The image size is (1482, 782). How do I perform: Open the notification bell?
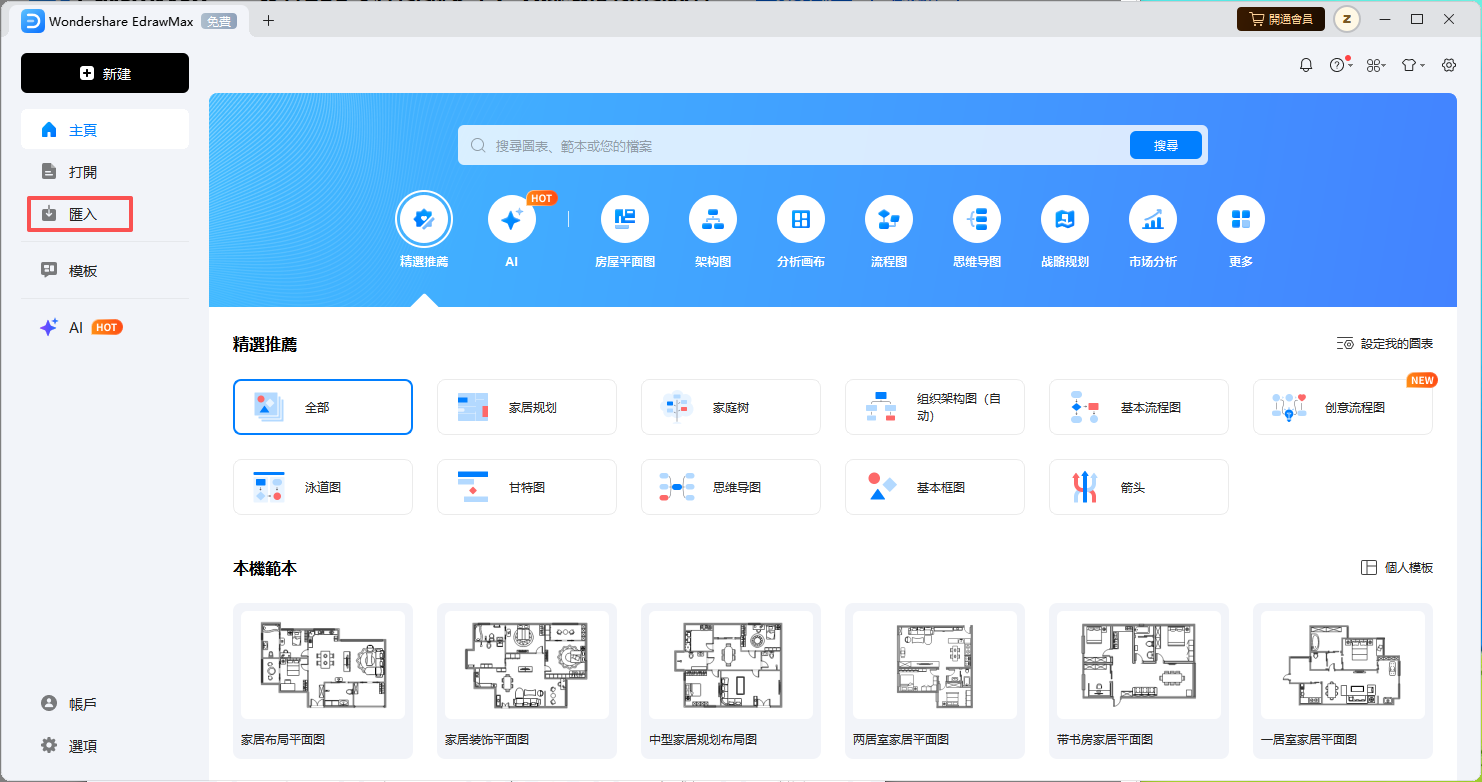(x=1305, y=64)
